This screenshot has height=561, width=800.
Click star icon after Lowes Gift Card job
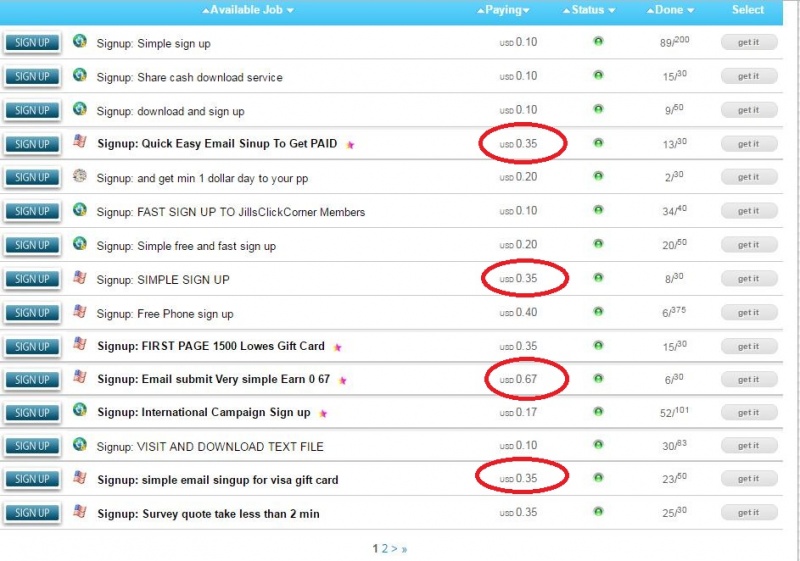point(337,347)
